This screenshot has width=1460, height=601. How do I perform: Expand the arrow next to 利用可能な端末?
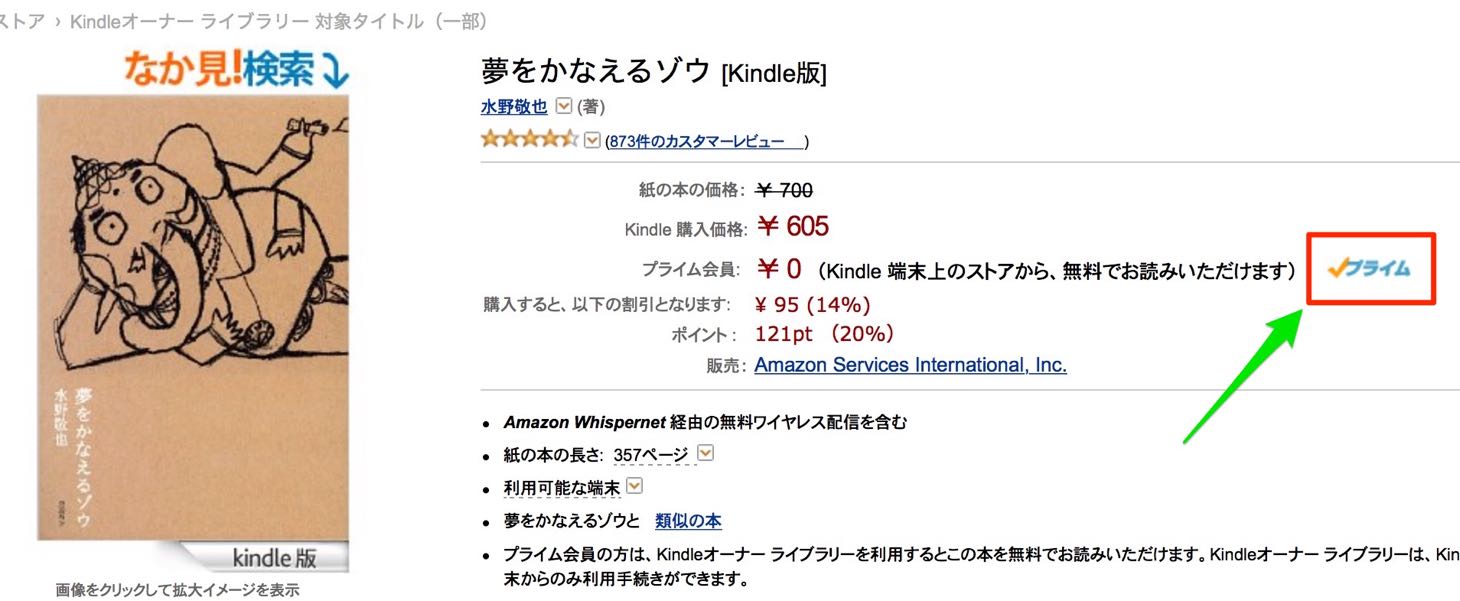point(633,487)
